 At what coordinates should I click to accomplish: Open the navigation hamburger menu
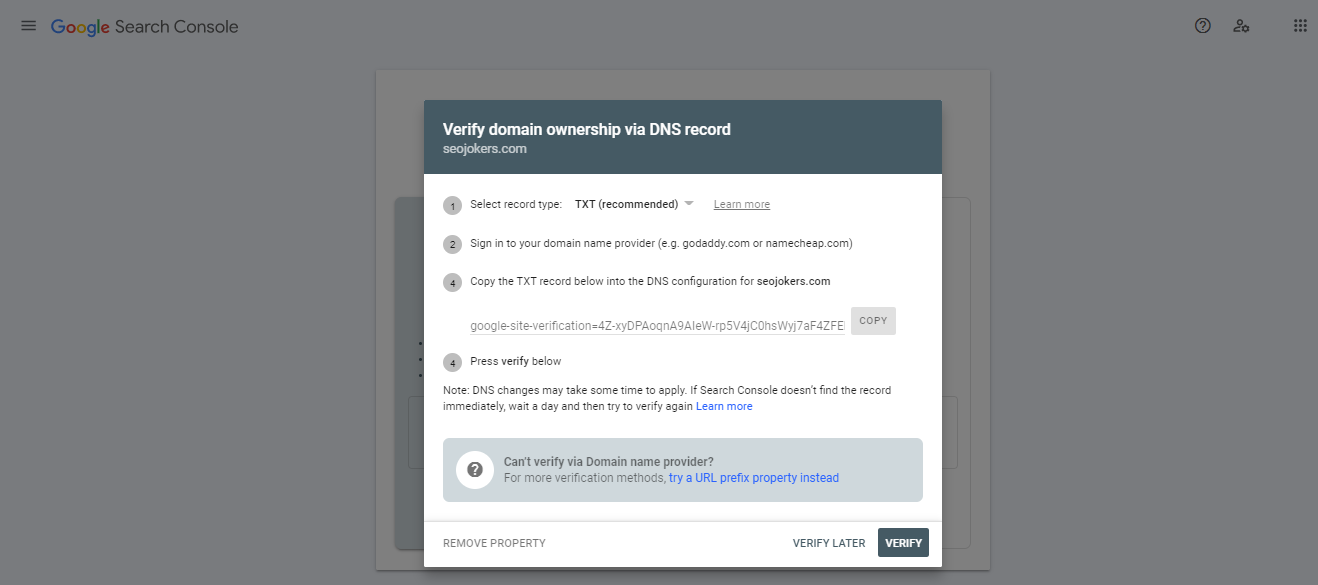28,26
